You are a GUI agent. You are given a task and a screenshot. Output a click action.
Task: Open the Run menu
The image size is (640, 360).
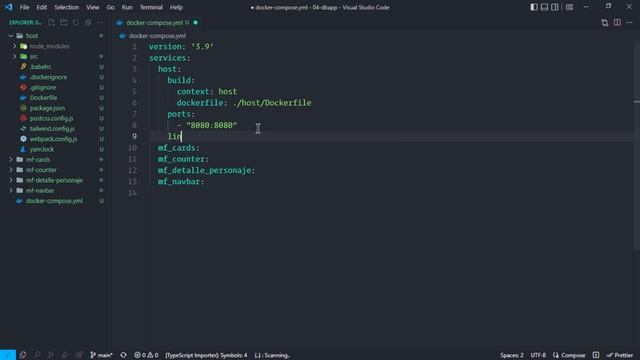coord(127,7)
